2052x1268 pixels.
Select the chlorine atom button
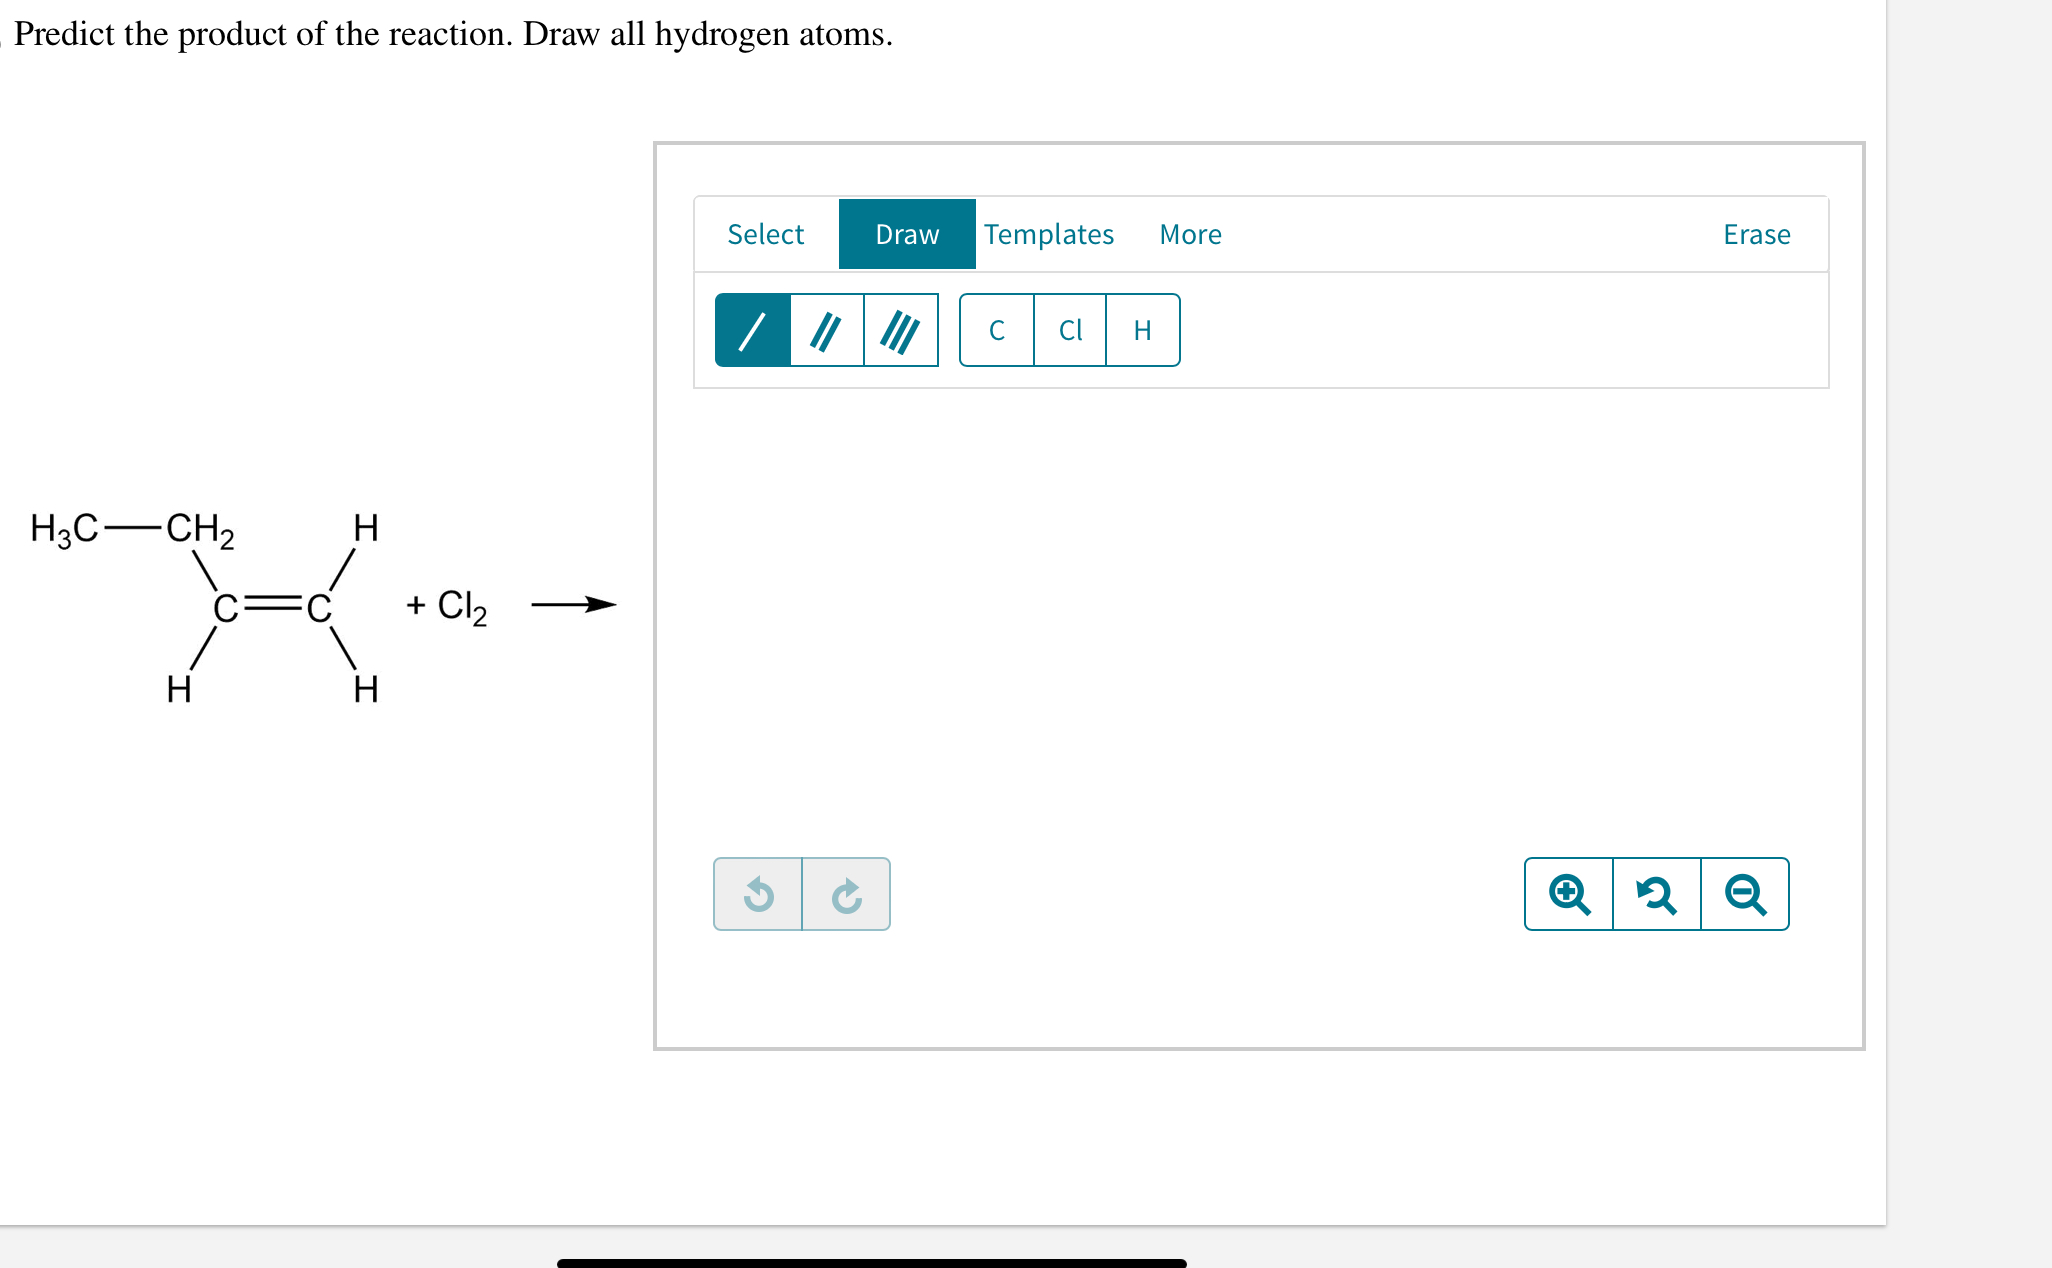1069,330
